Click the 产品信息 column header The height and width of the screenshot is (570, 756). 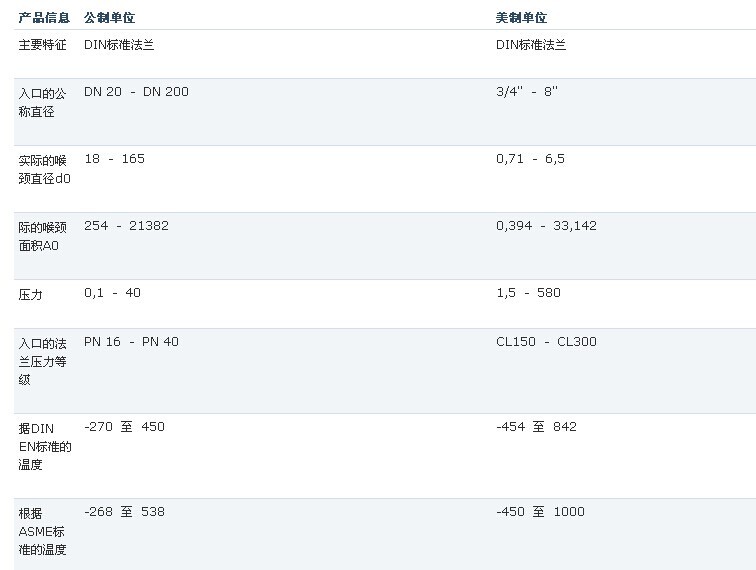pos(44,17)
